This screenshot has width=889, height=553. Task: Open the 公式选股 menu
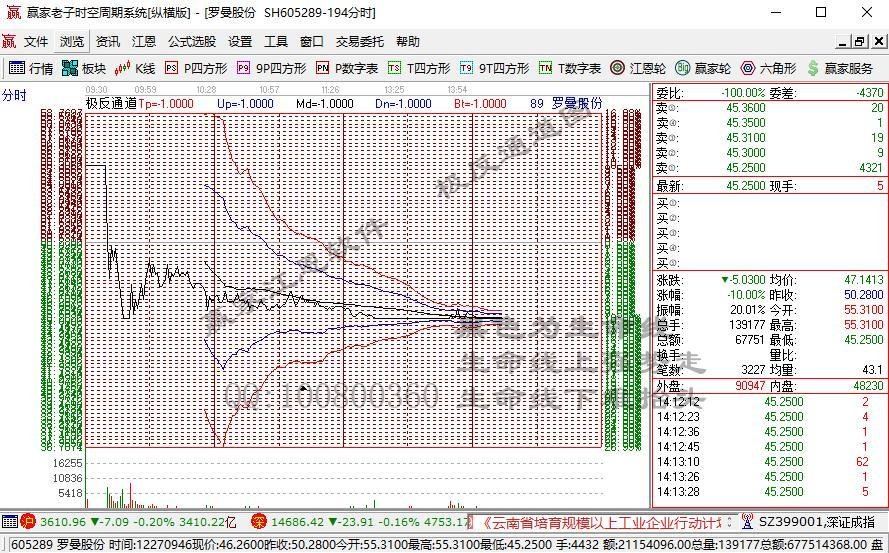pyautogui.click(x=192, y=41)
